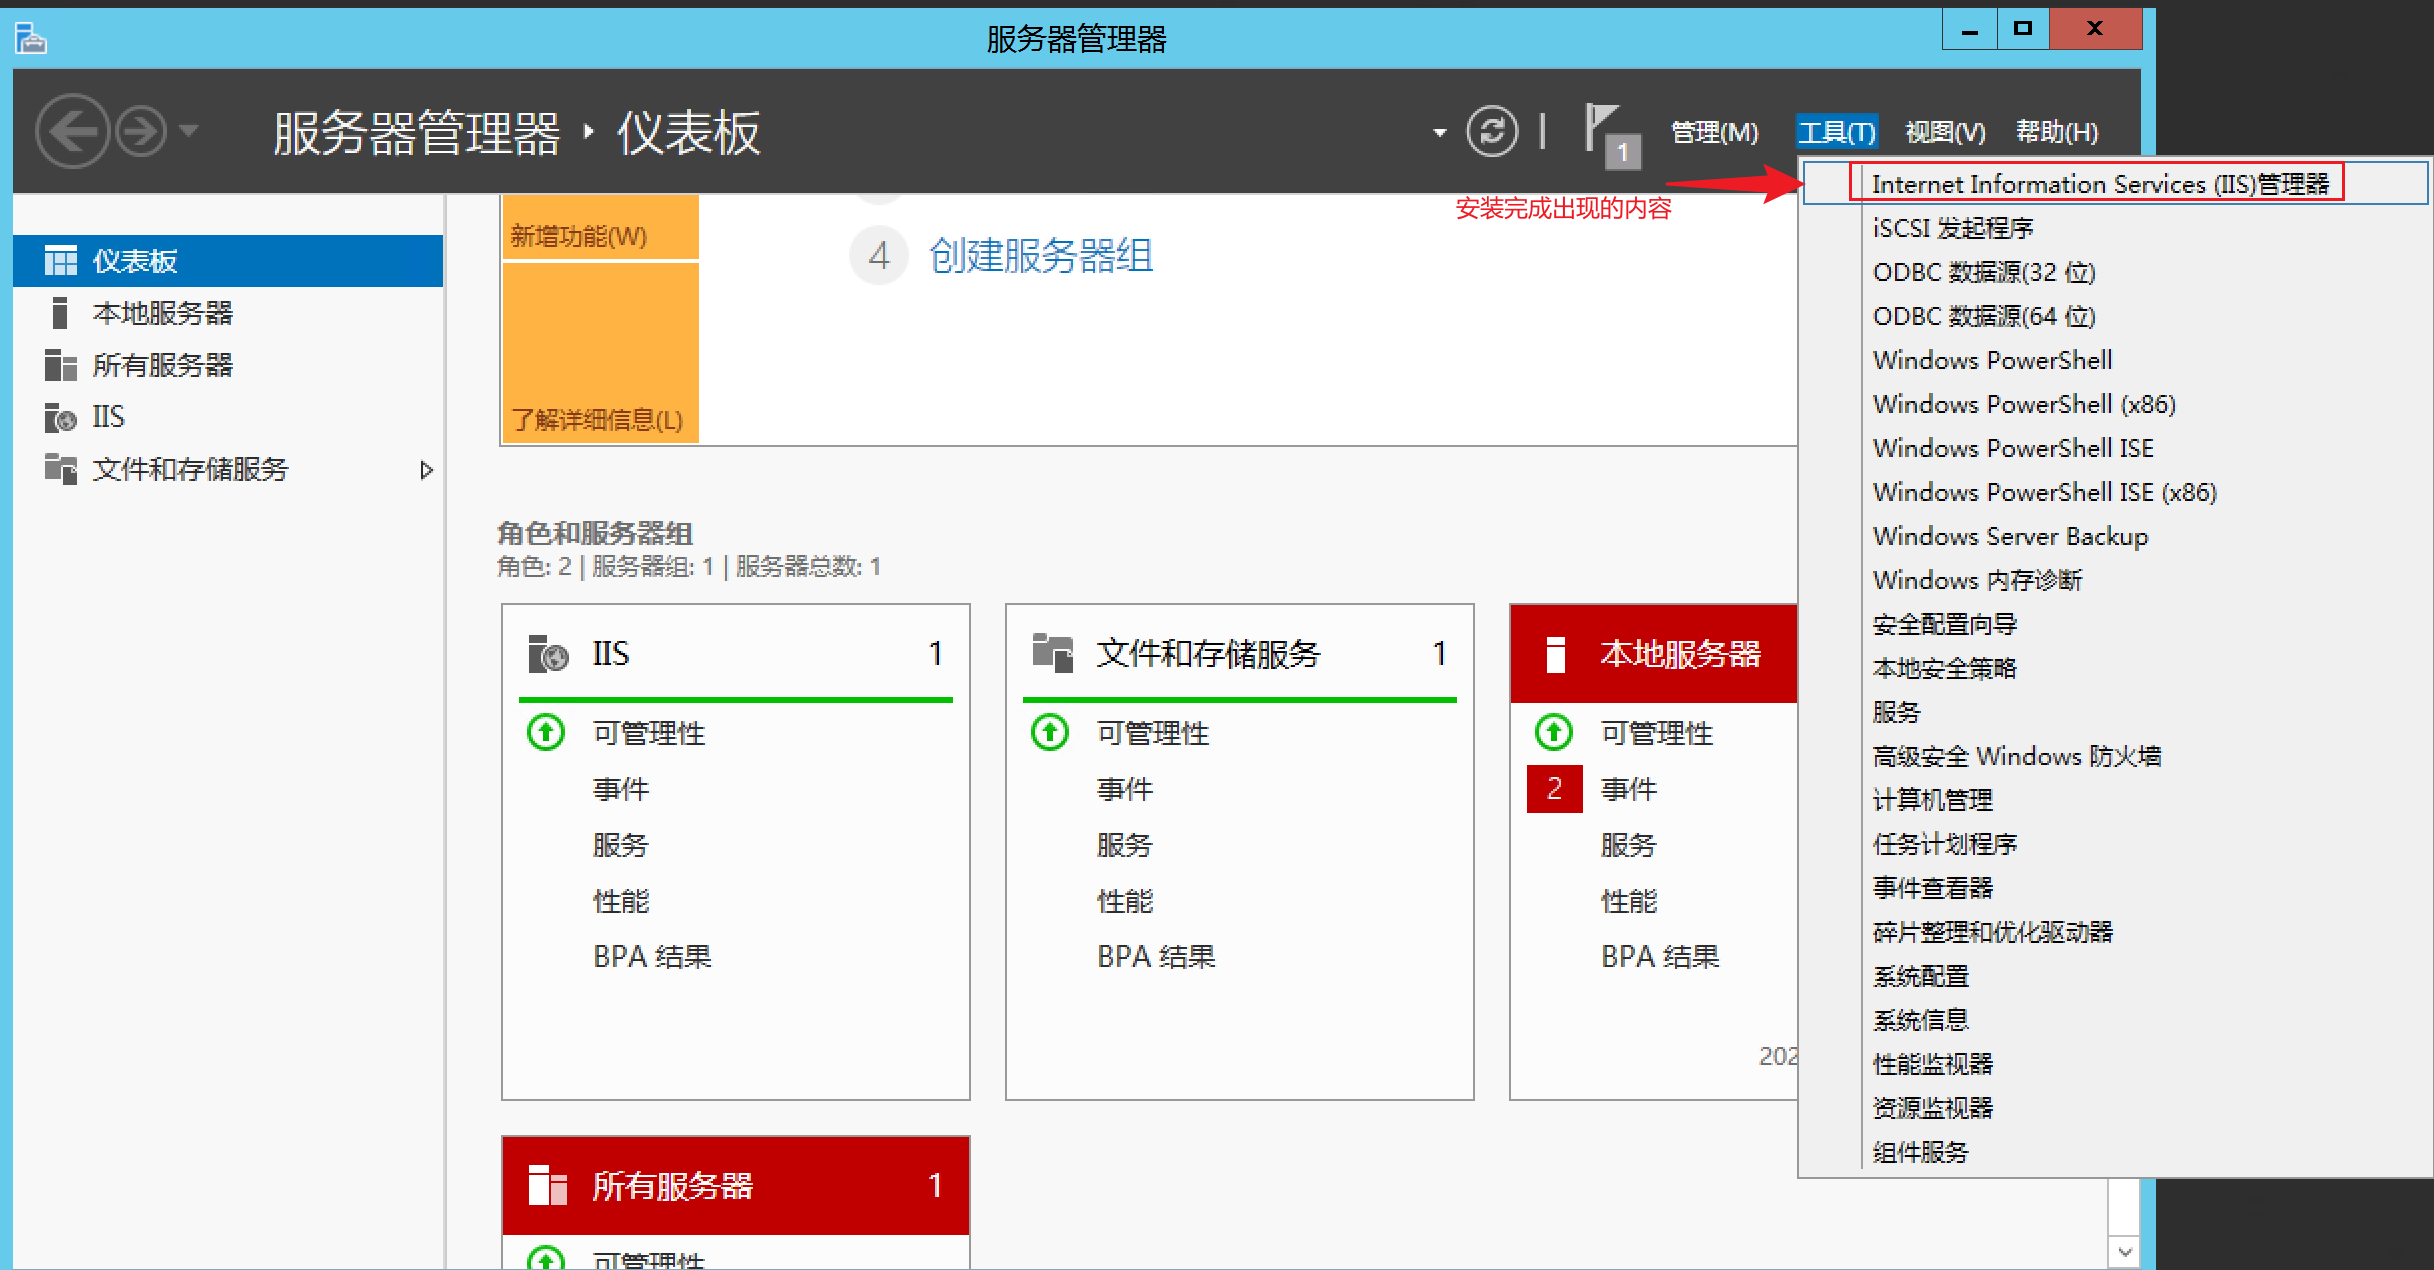This screenshot has height=1270, width=2434.
Task: Expand File and Storage Services submenu arrow
Action: point(427,469)
